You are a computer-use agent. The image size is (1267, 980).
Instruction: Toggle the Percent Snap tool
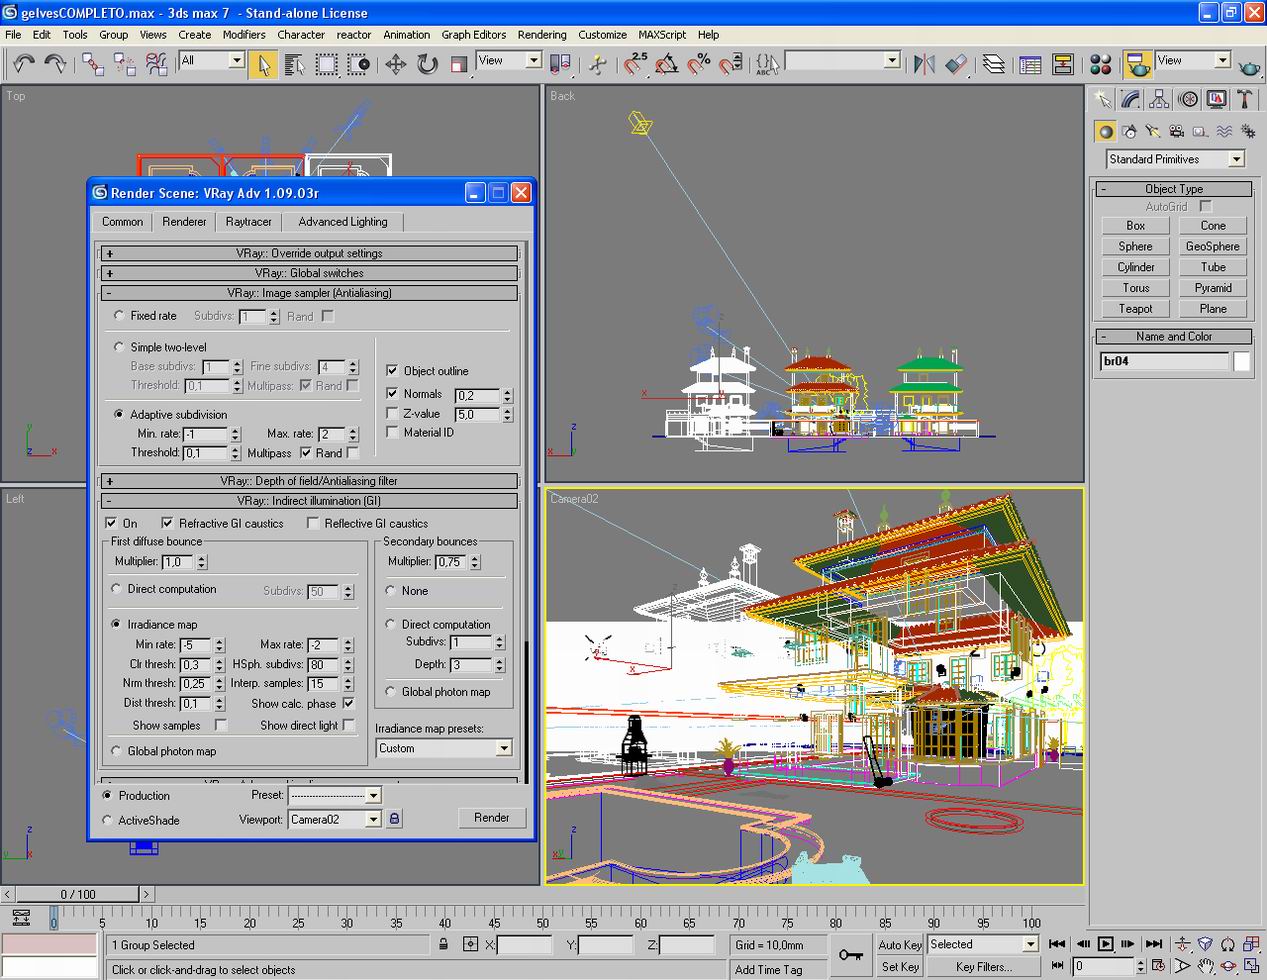[x=699, y=64]
